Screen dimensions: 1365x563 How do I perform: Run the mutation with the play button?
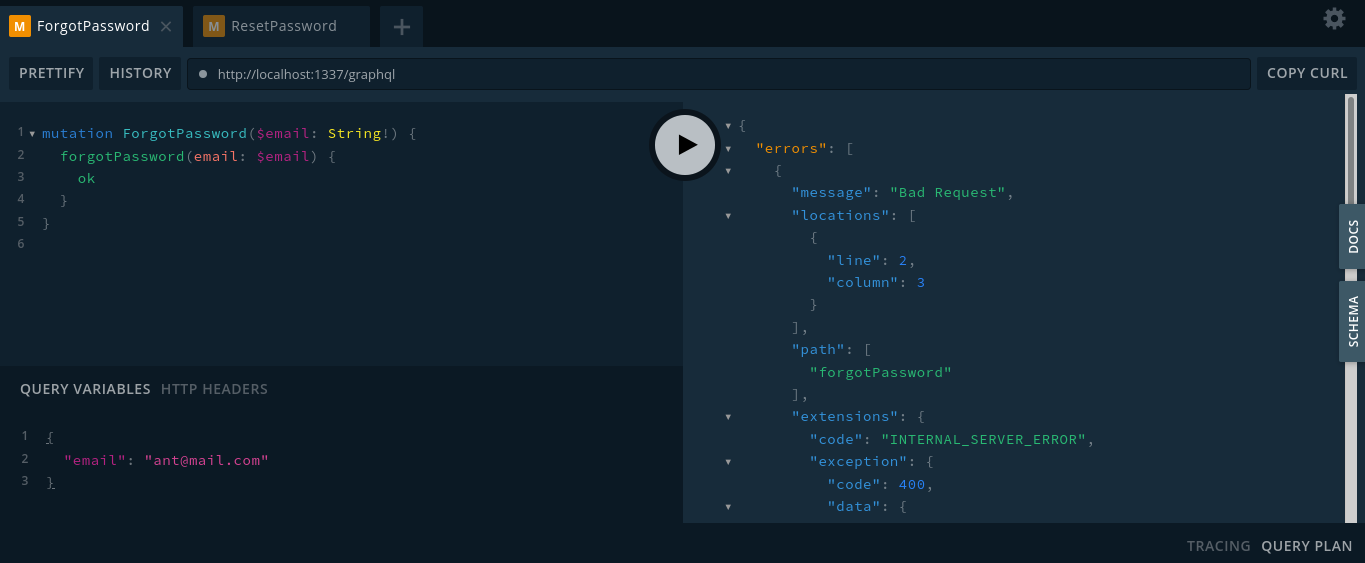pos(685,145)
